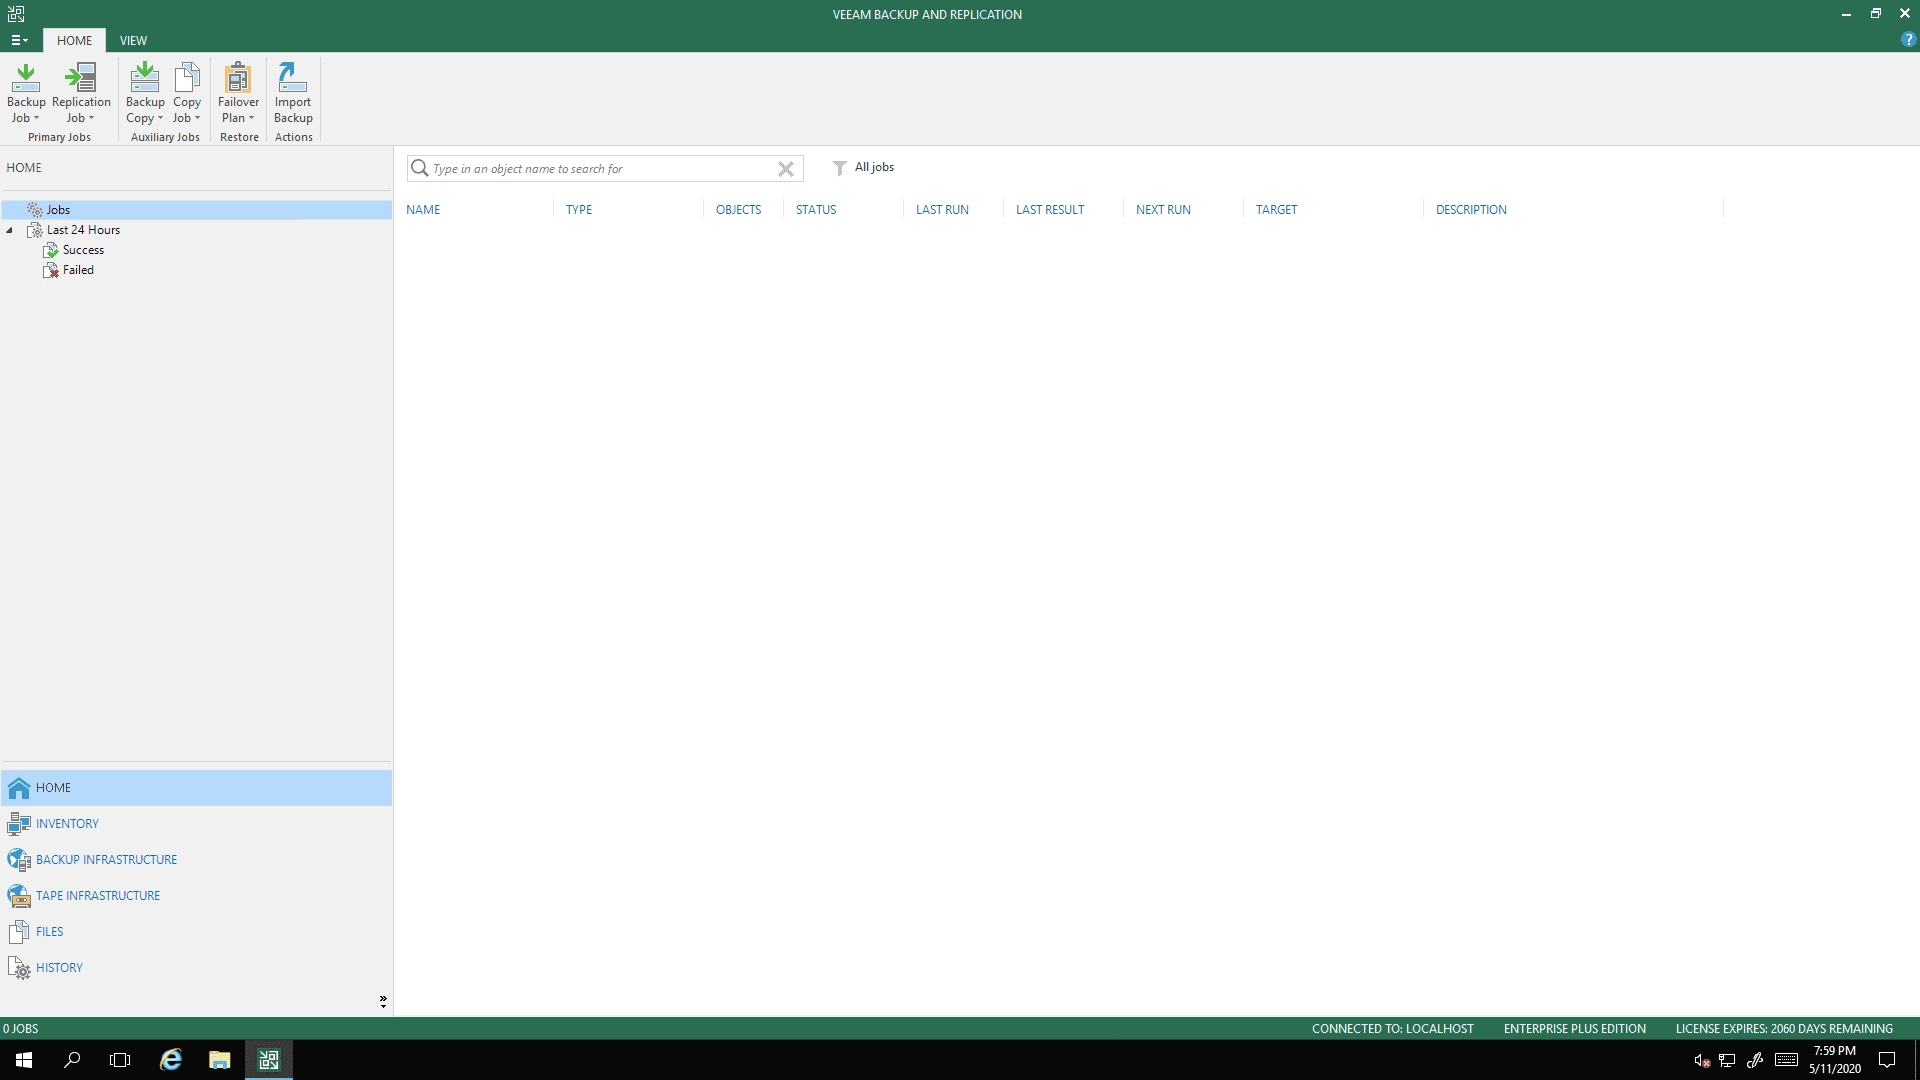This screenshot has width=1920, height=1080.
Task: Sort by the NAME column header
Action: [423, 210]
